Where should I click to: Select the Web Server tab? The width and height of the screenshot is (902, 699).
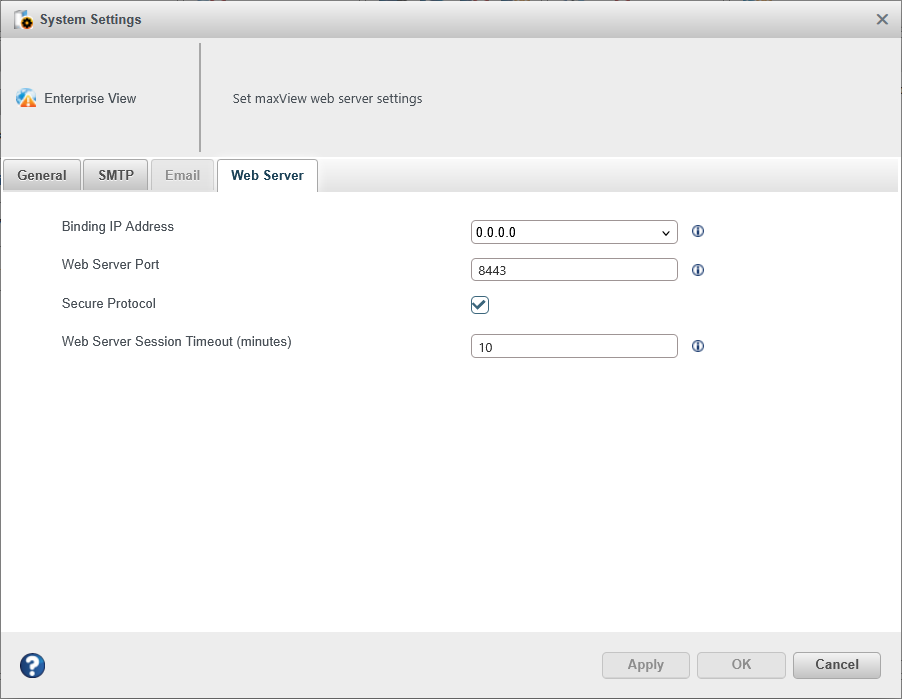pos(267,175)
